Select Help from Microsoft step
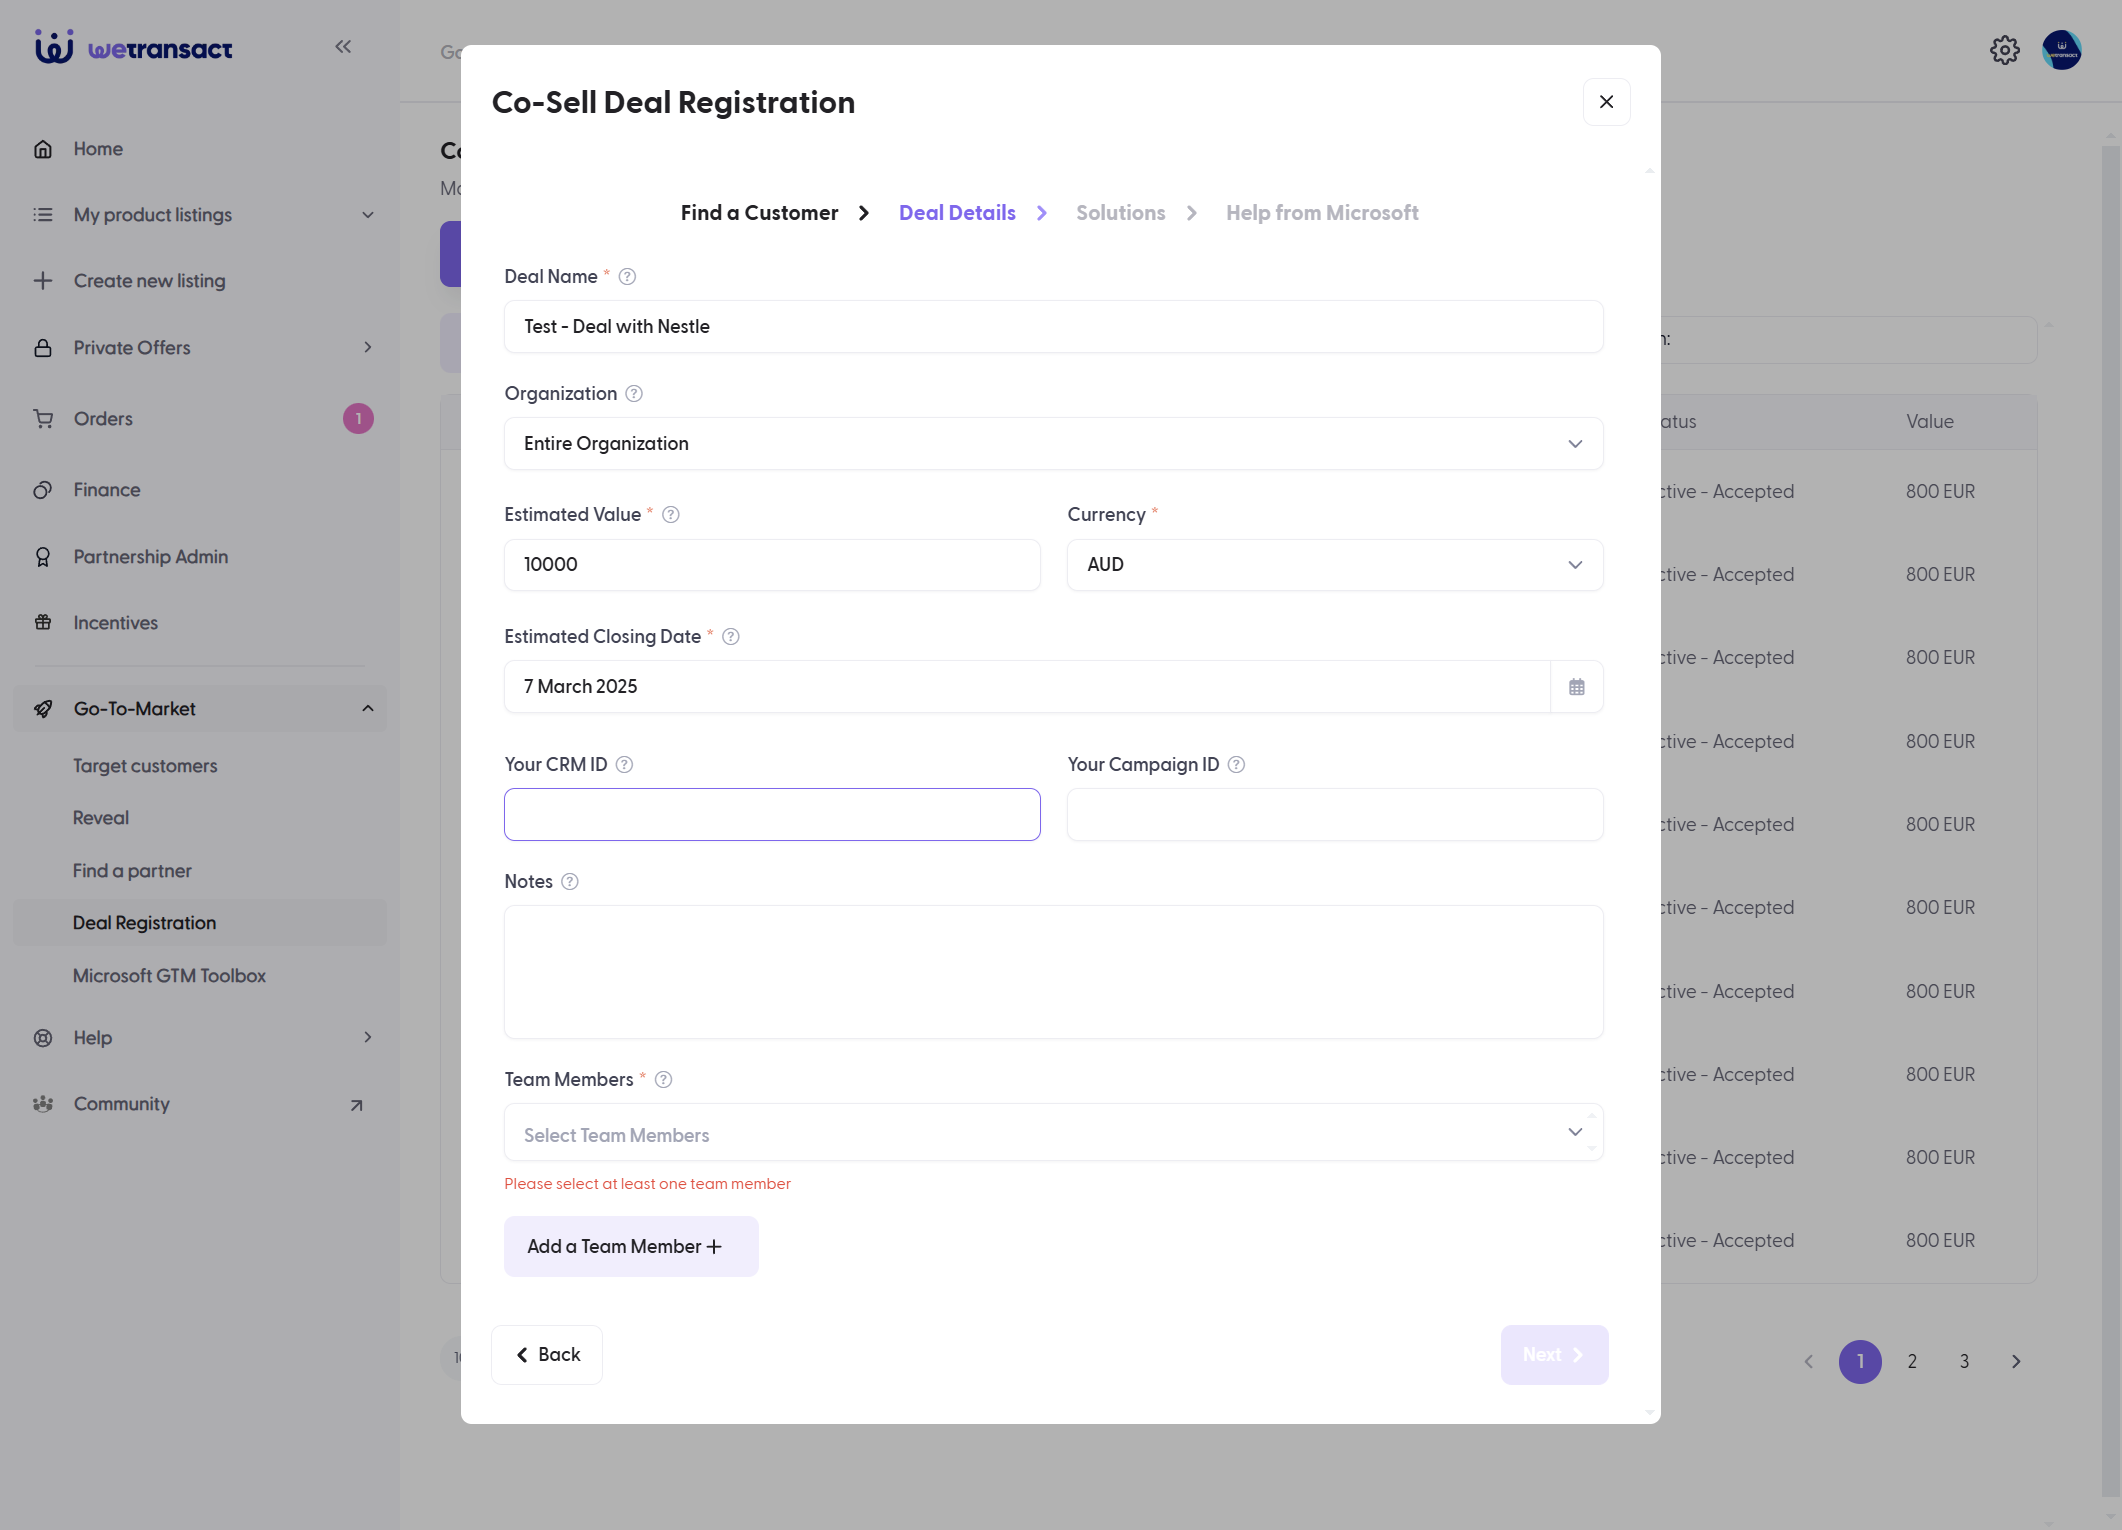2122x1530 pixels. 1322,213
